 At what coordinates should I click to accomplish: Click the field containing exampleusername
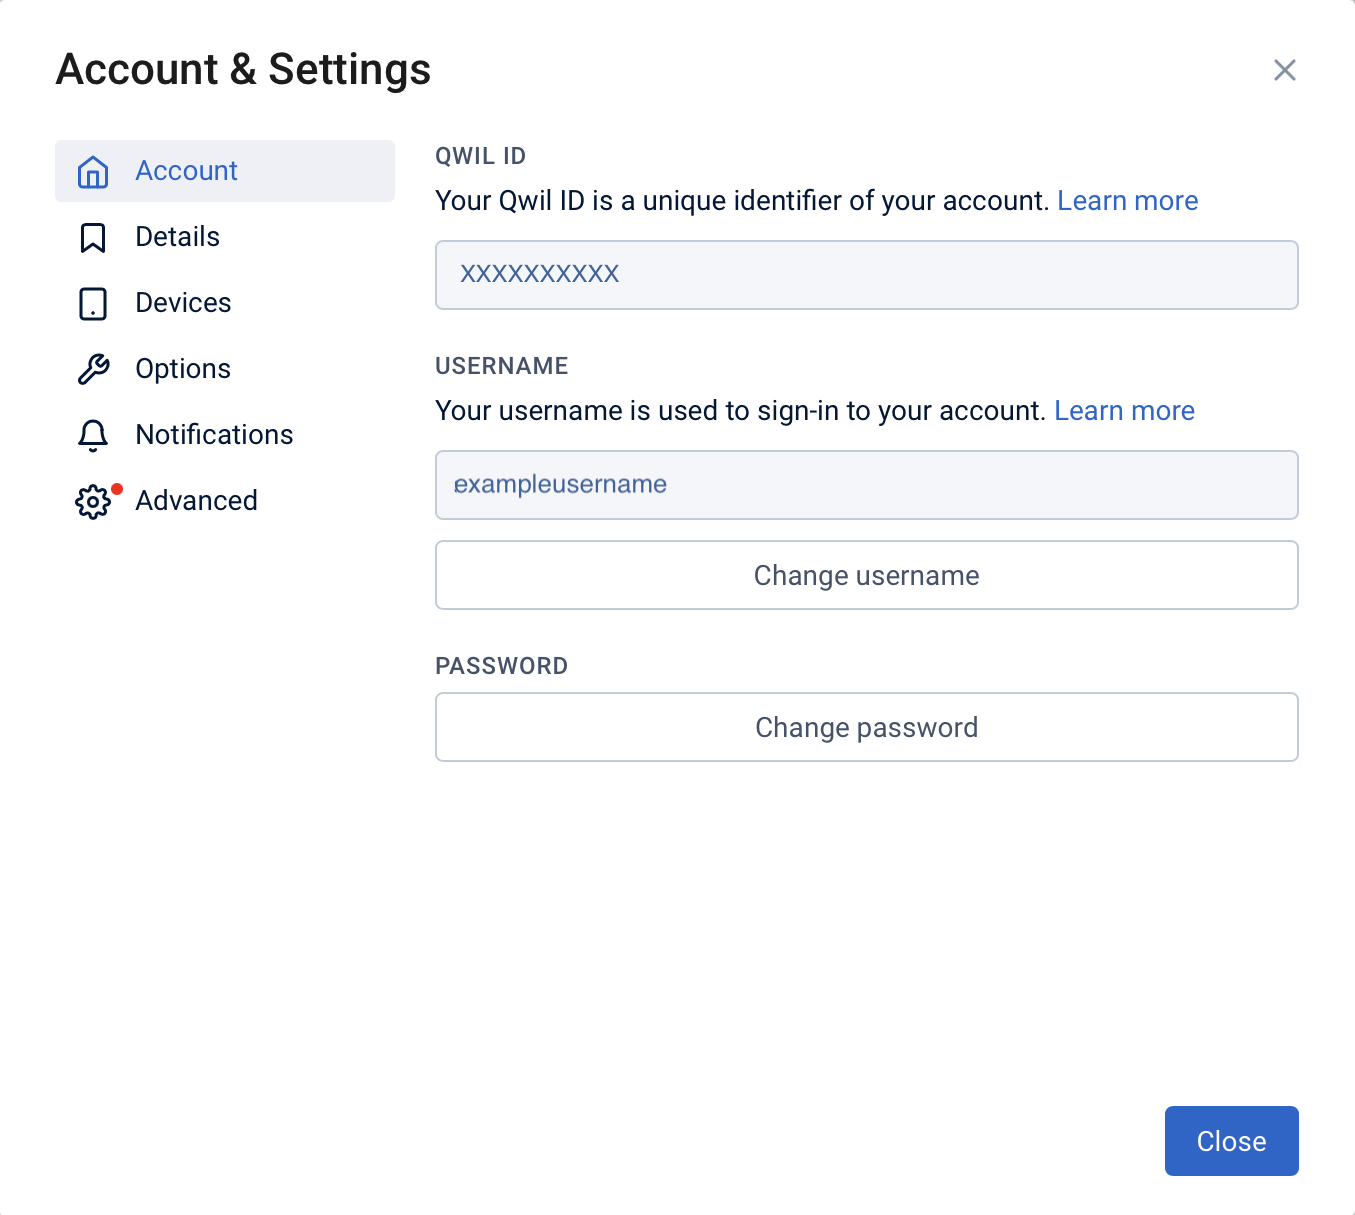[x=867, y=485]
